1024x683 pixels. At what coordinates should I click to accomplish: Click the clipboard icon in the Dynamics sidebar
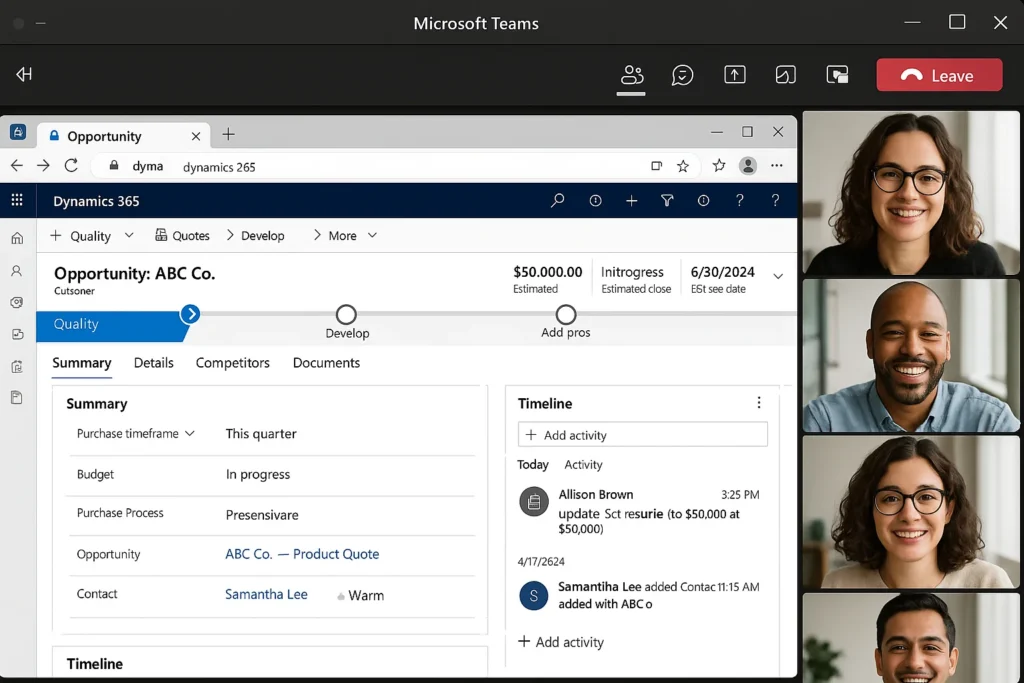[x=17, y=366]
